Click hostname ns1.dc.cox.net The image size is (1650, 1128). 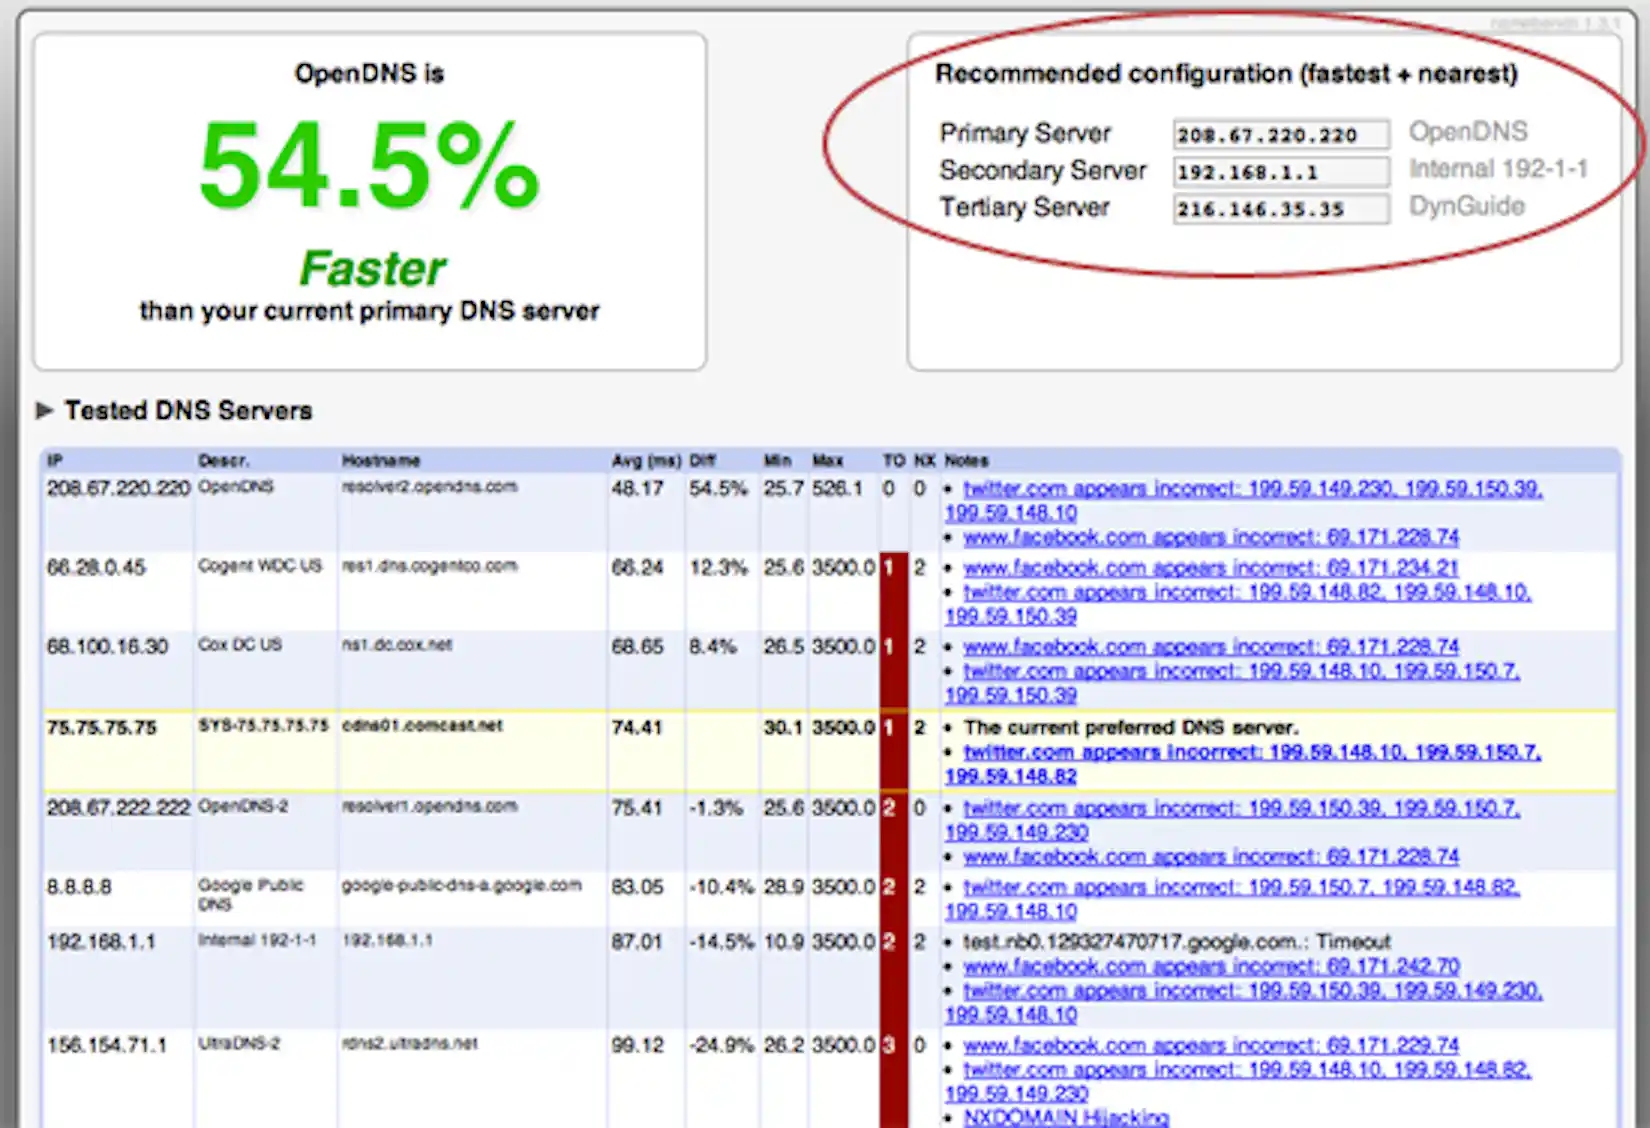397,645
